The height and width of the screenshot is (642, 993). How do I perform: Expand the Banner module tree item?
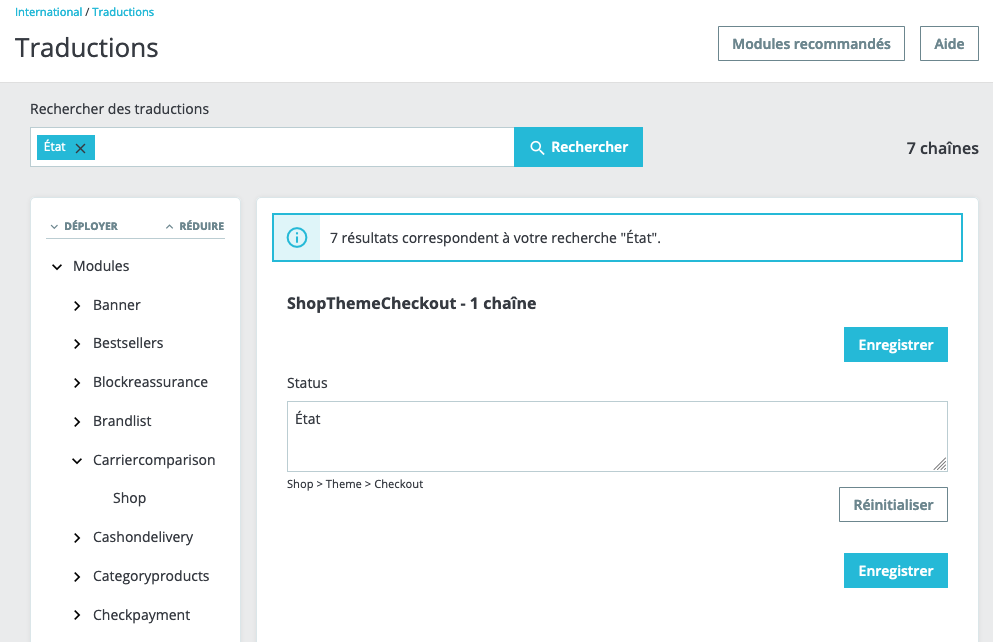pos(77,305)
